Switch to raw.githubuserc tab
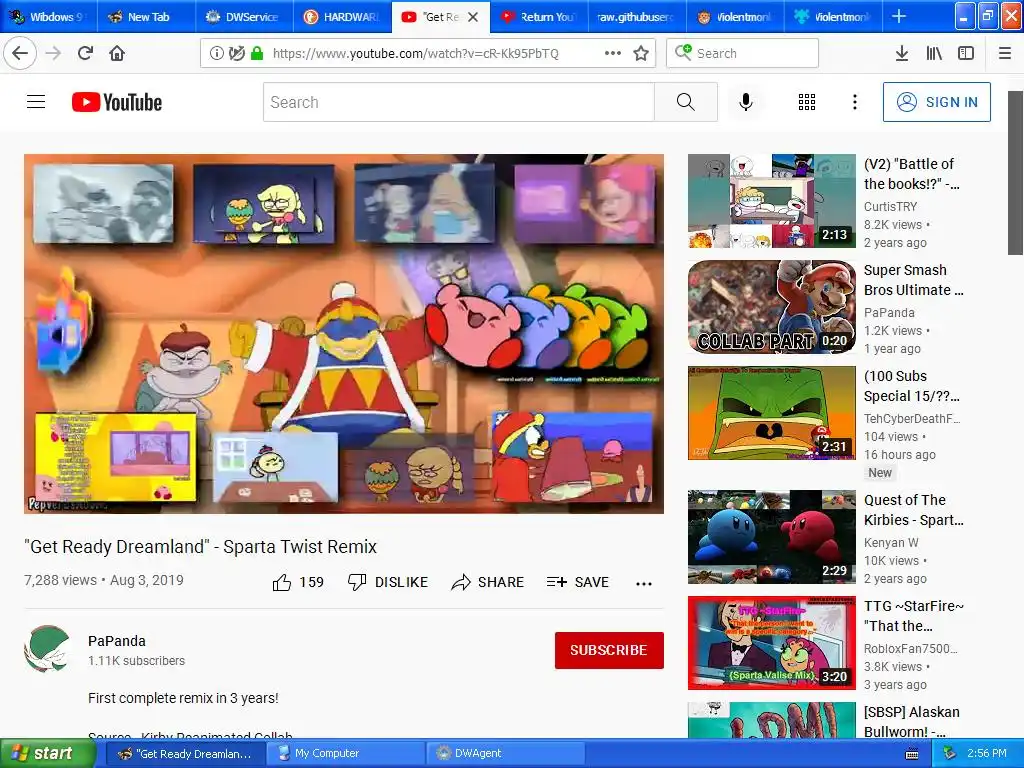The width and height of the screenshot is (1024, 768). tap(637, 16)
